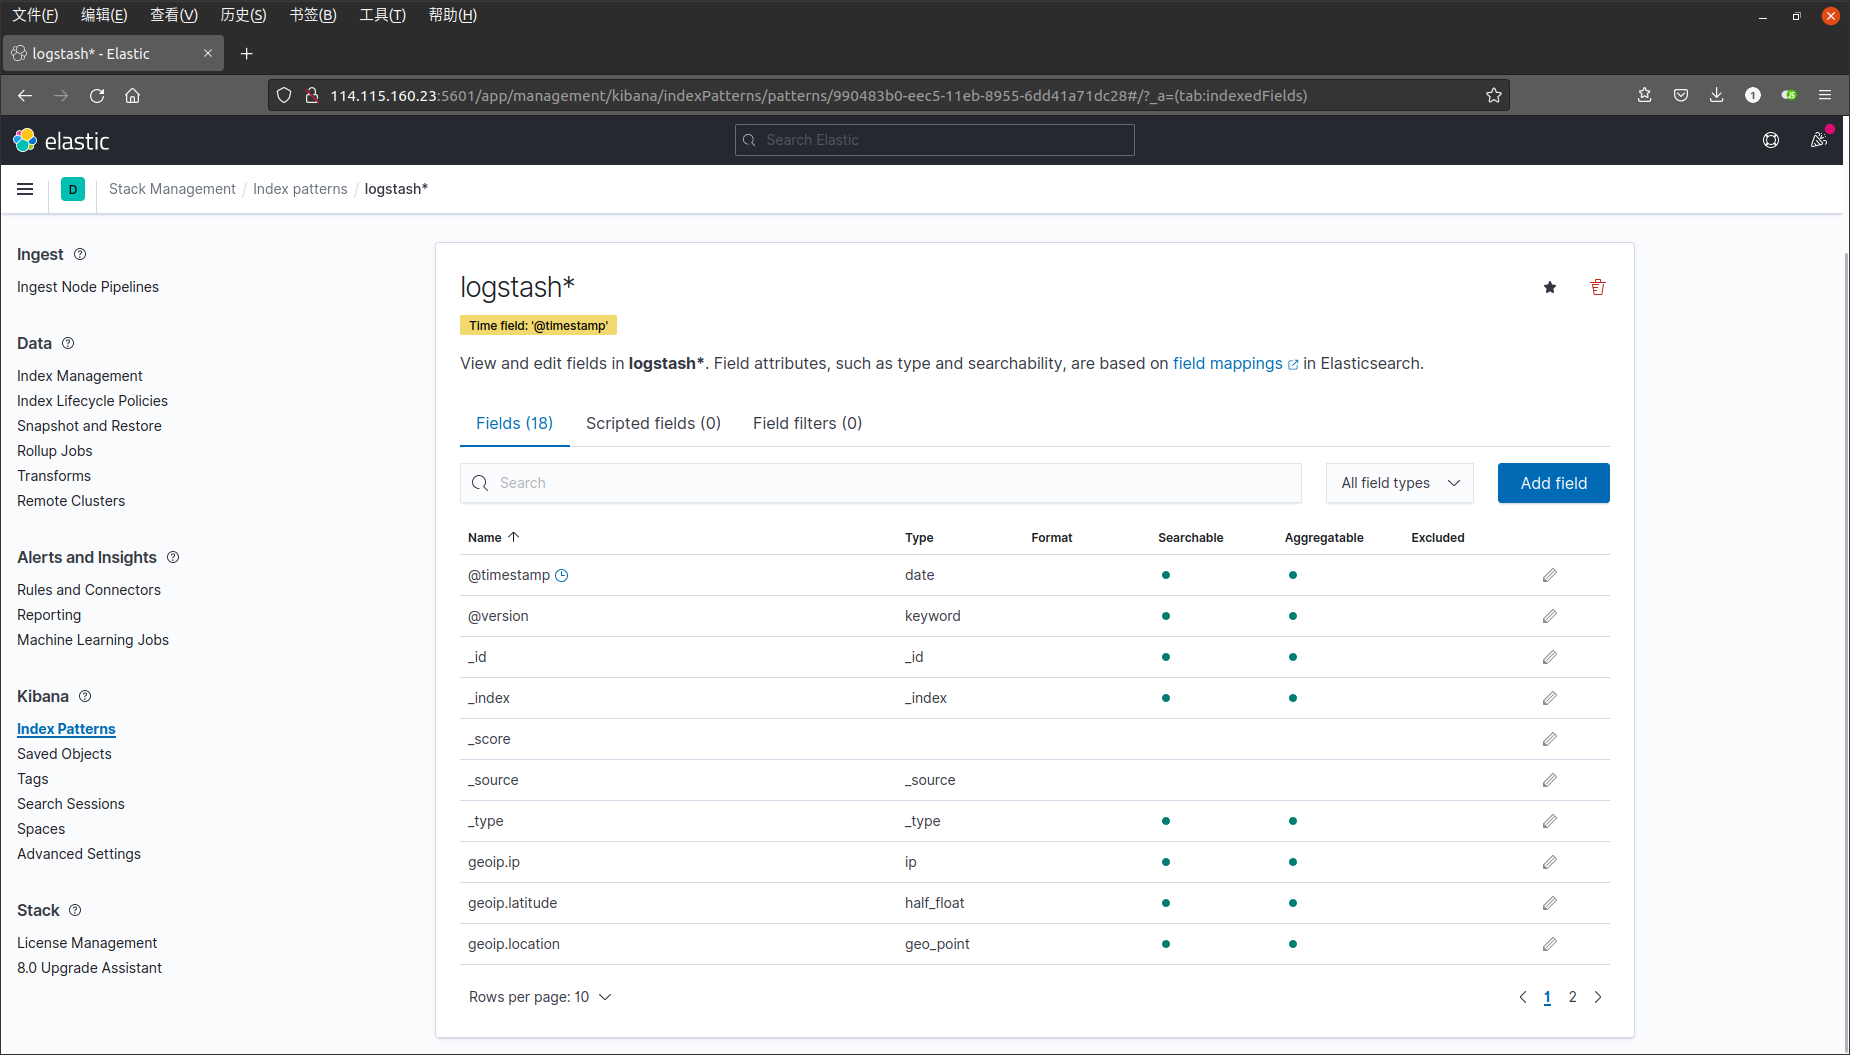Go back in browser history

(x=25, y=96)
